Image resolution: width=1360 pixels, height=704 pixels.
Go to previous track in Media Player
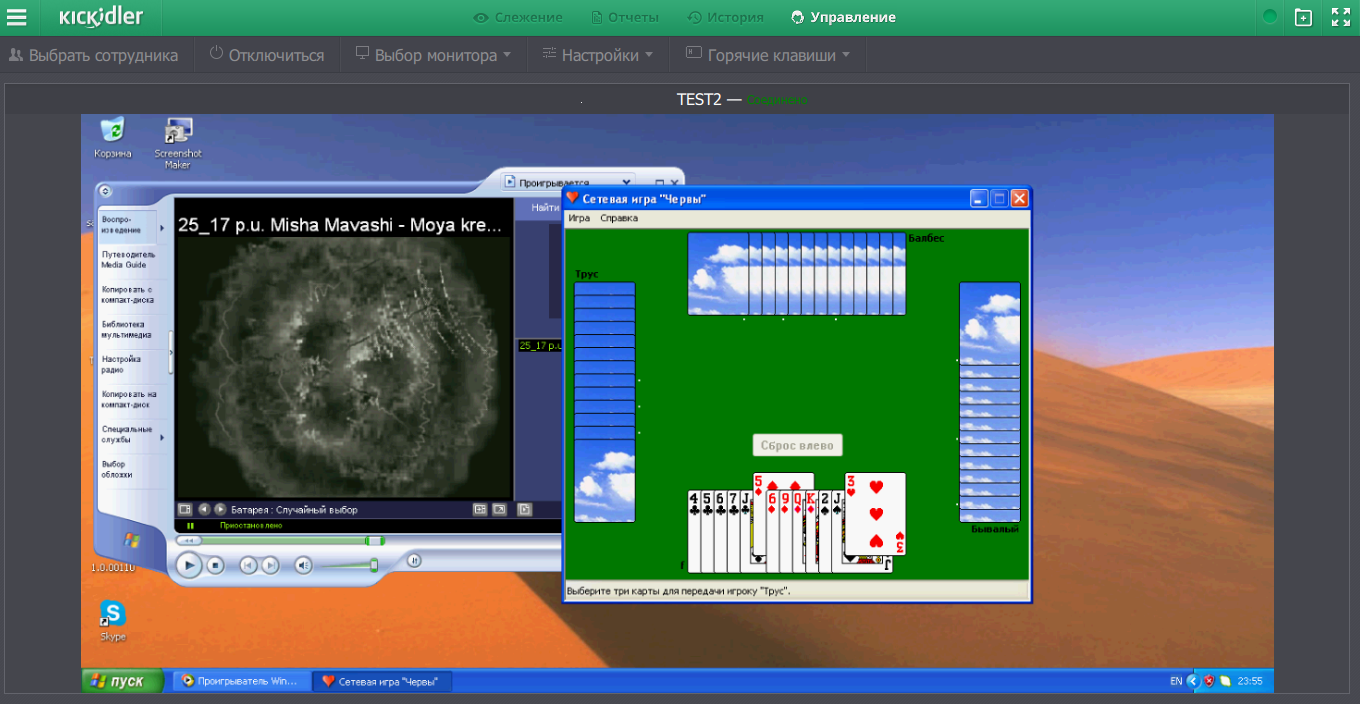(x=248, y=566)
